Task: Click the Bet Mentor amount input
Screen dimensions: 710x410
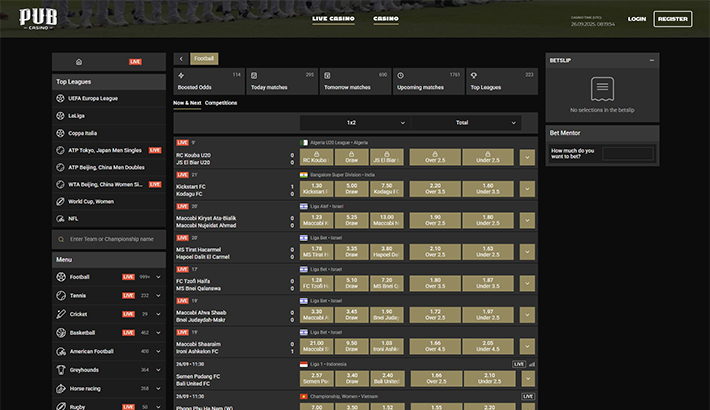Action: (x=628, y=154)
